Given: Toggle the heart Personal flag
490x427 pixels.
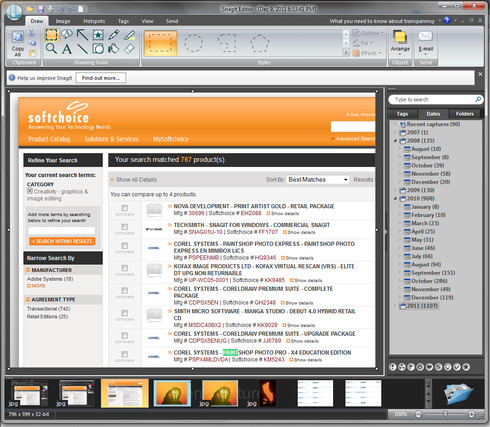Looking at the screenshot, I should click(429, 367).
